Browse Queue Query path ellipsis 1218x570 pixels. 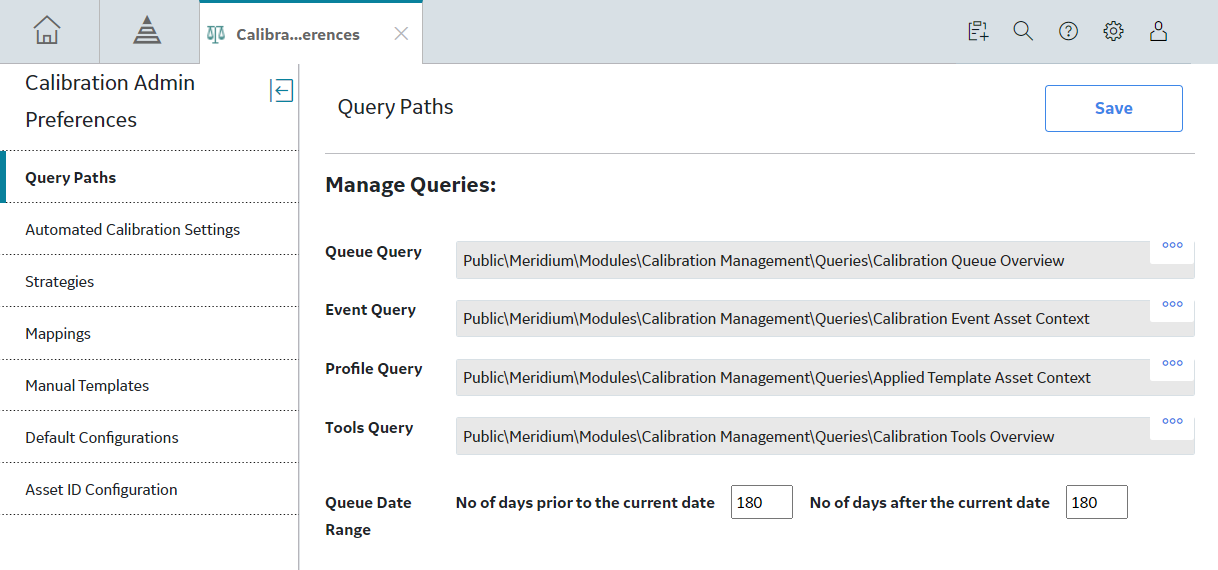click(1172, 245)
